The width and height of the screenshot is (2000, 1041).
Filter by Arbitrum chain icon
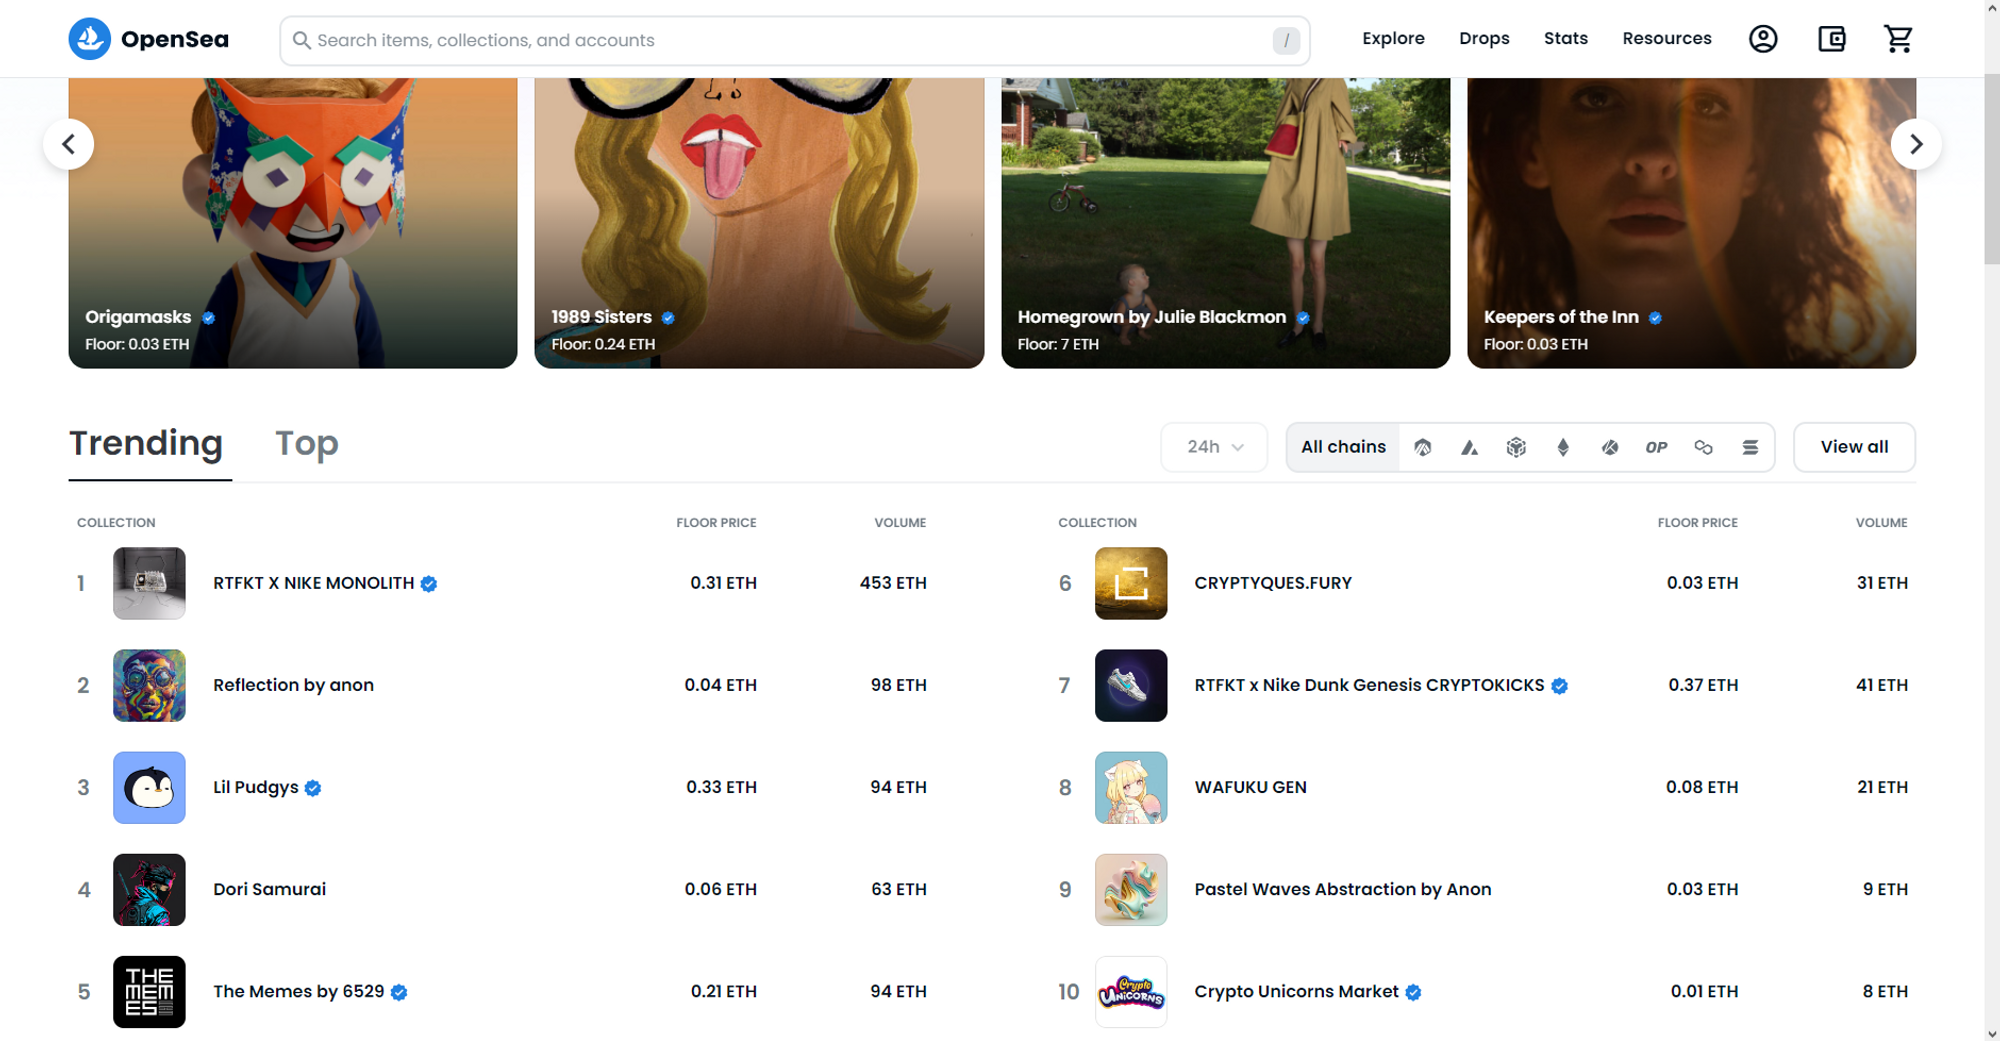tap(1422, 447)
